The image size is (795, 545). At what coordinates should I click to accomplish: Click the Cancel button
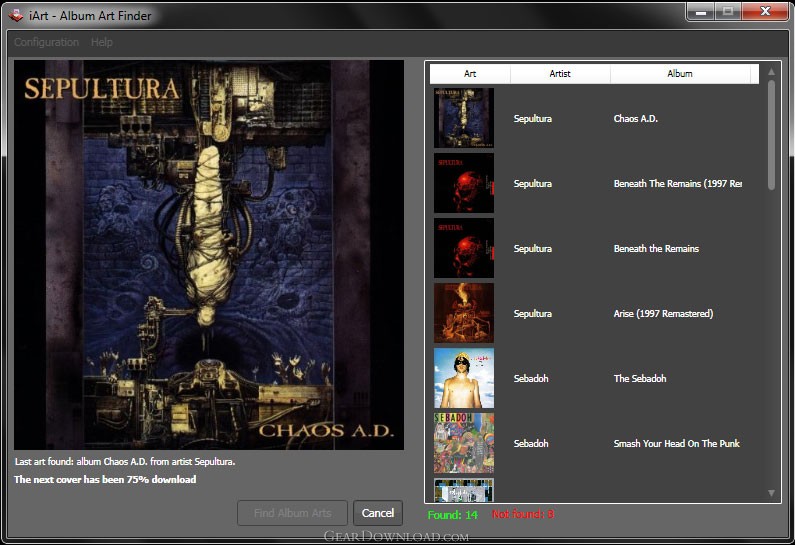tap(378, 513)
